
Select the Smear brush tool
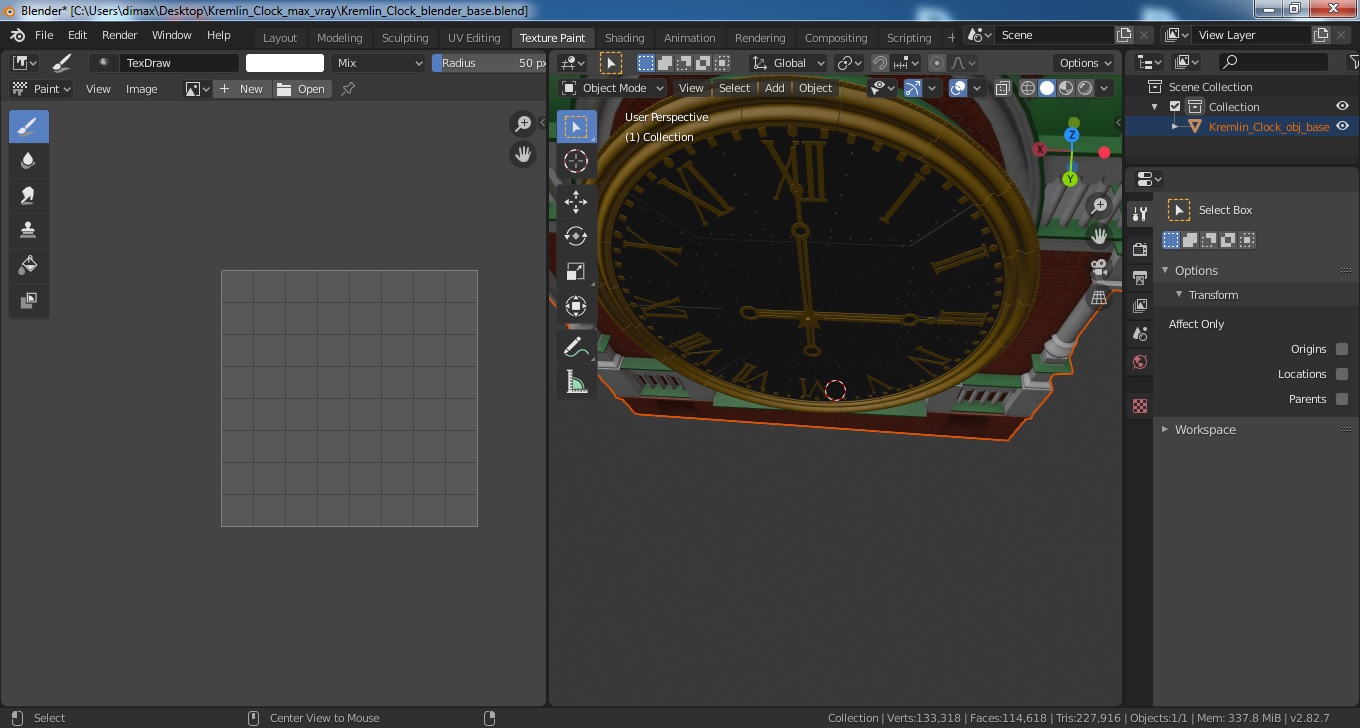coord(29,196)
